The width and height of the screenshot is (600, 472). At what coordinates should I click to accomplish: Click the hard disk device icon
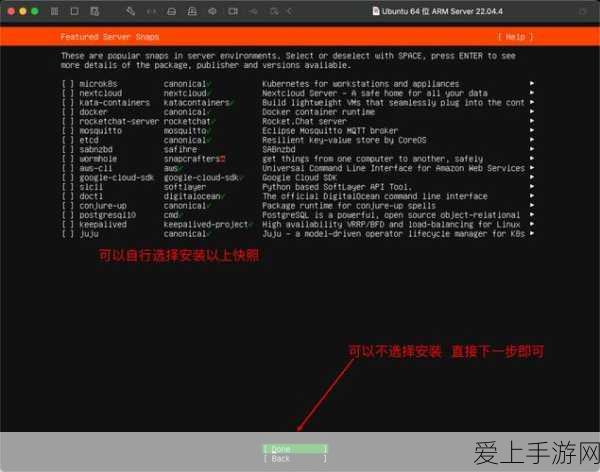(x=171, y=11)
